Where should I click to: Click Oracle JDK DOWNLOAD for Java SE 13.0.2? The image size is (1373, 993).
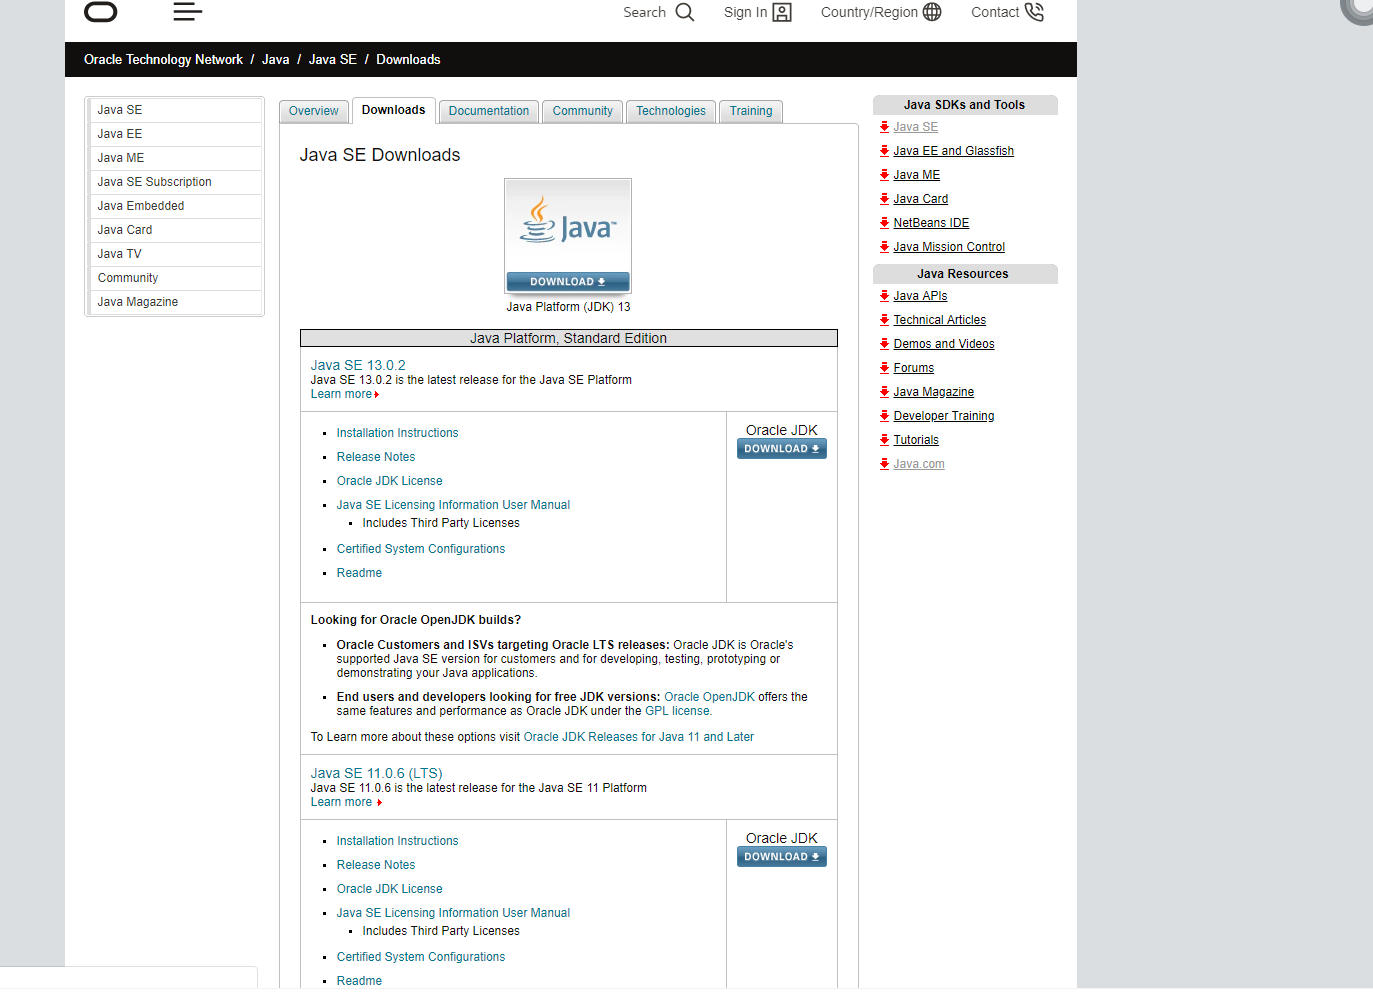point(782,449)
